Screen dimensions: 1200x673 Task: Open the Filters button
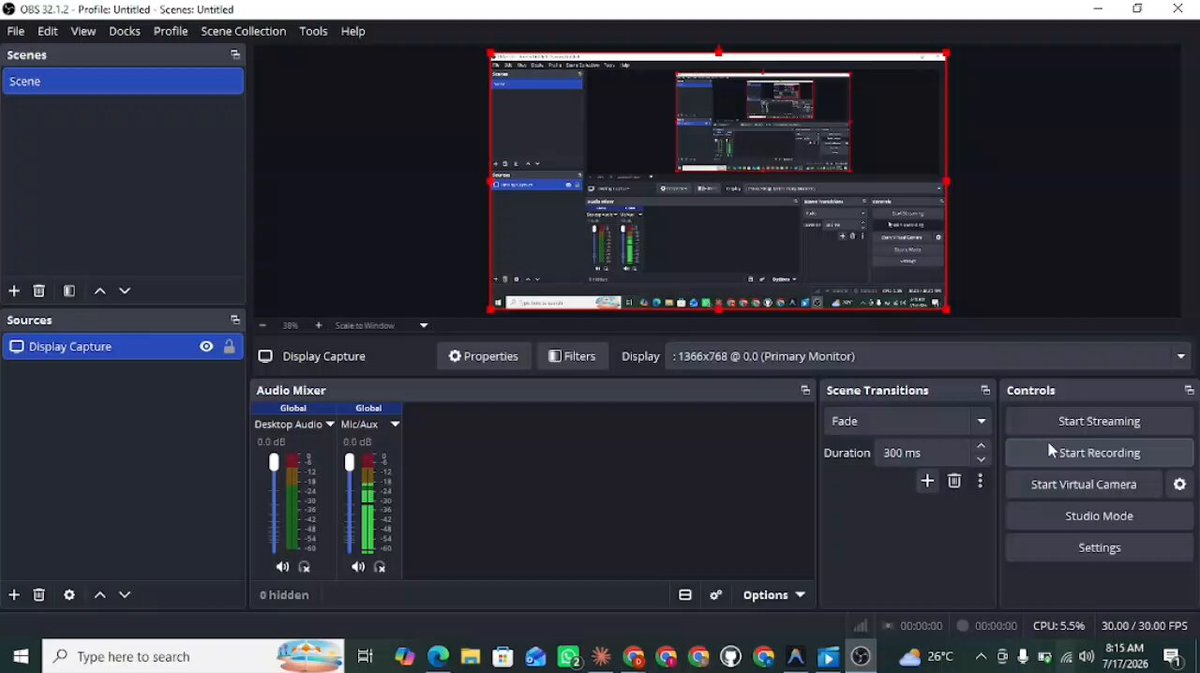[x=572, y=356]
